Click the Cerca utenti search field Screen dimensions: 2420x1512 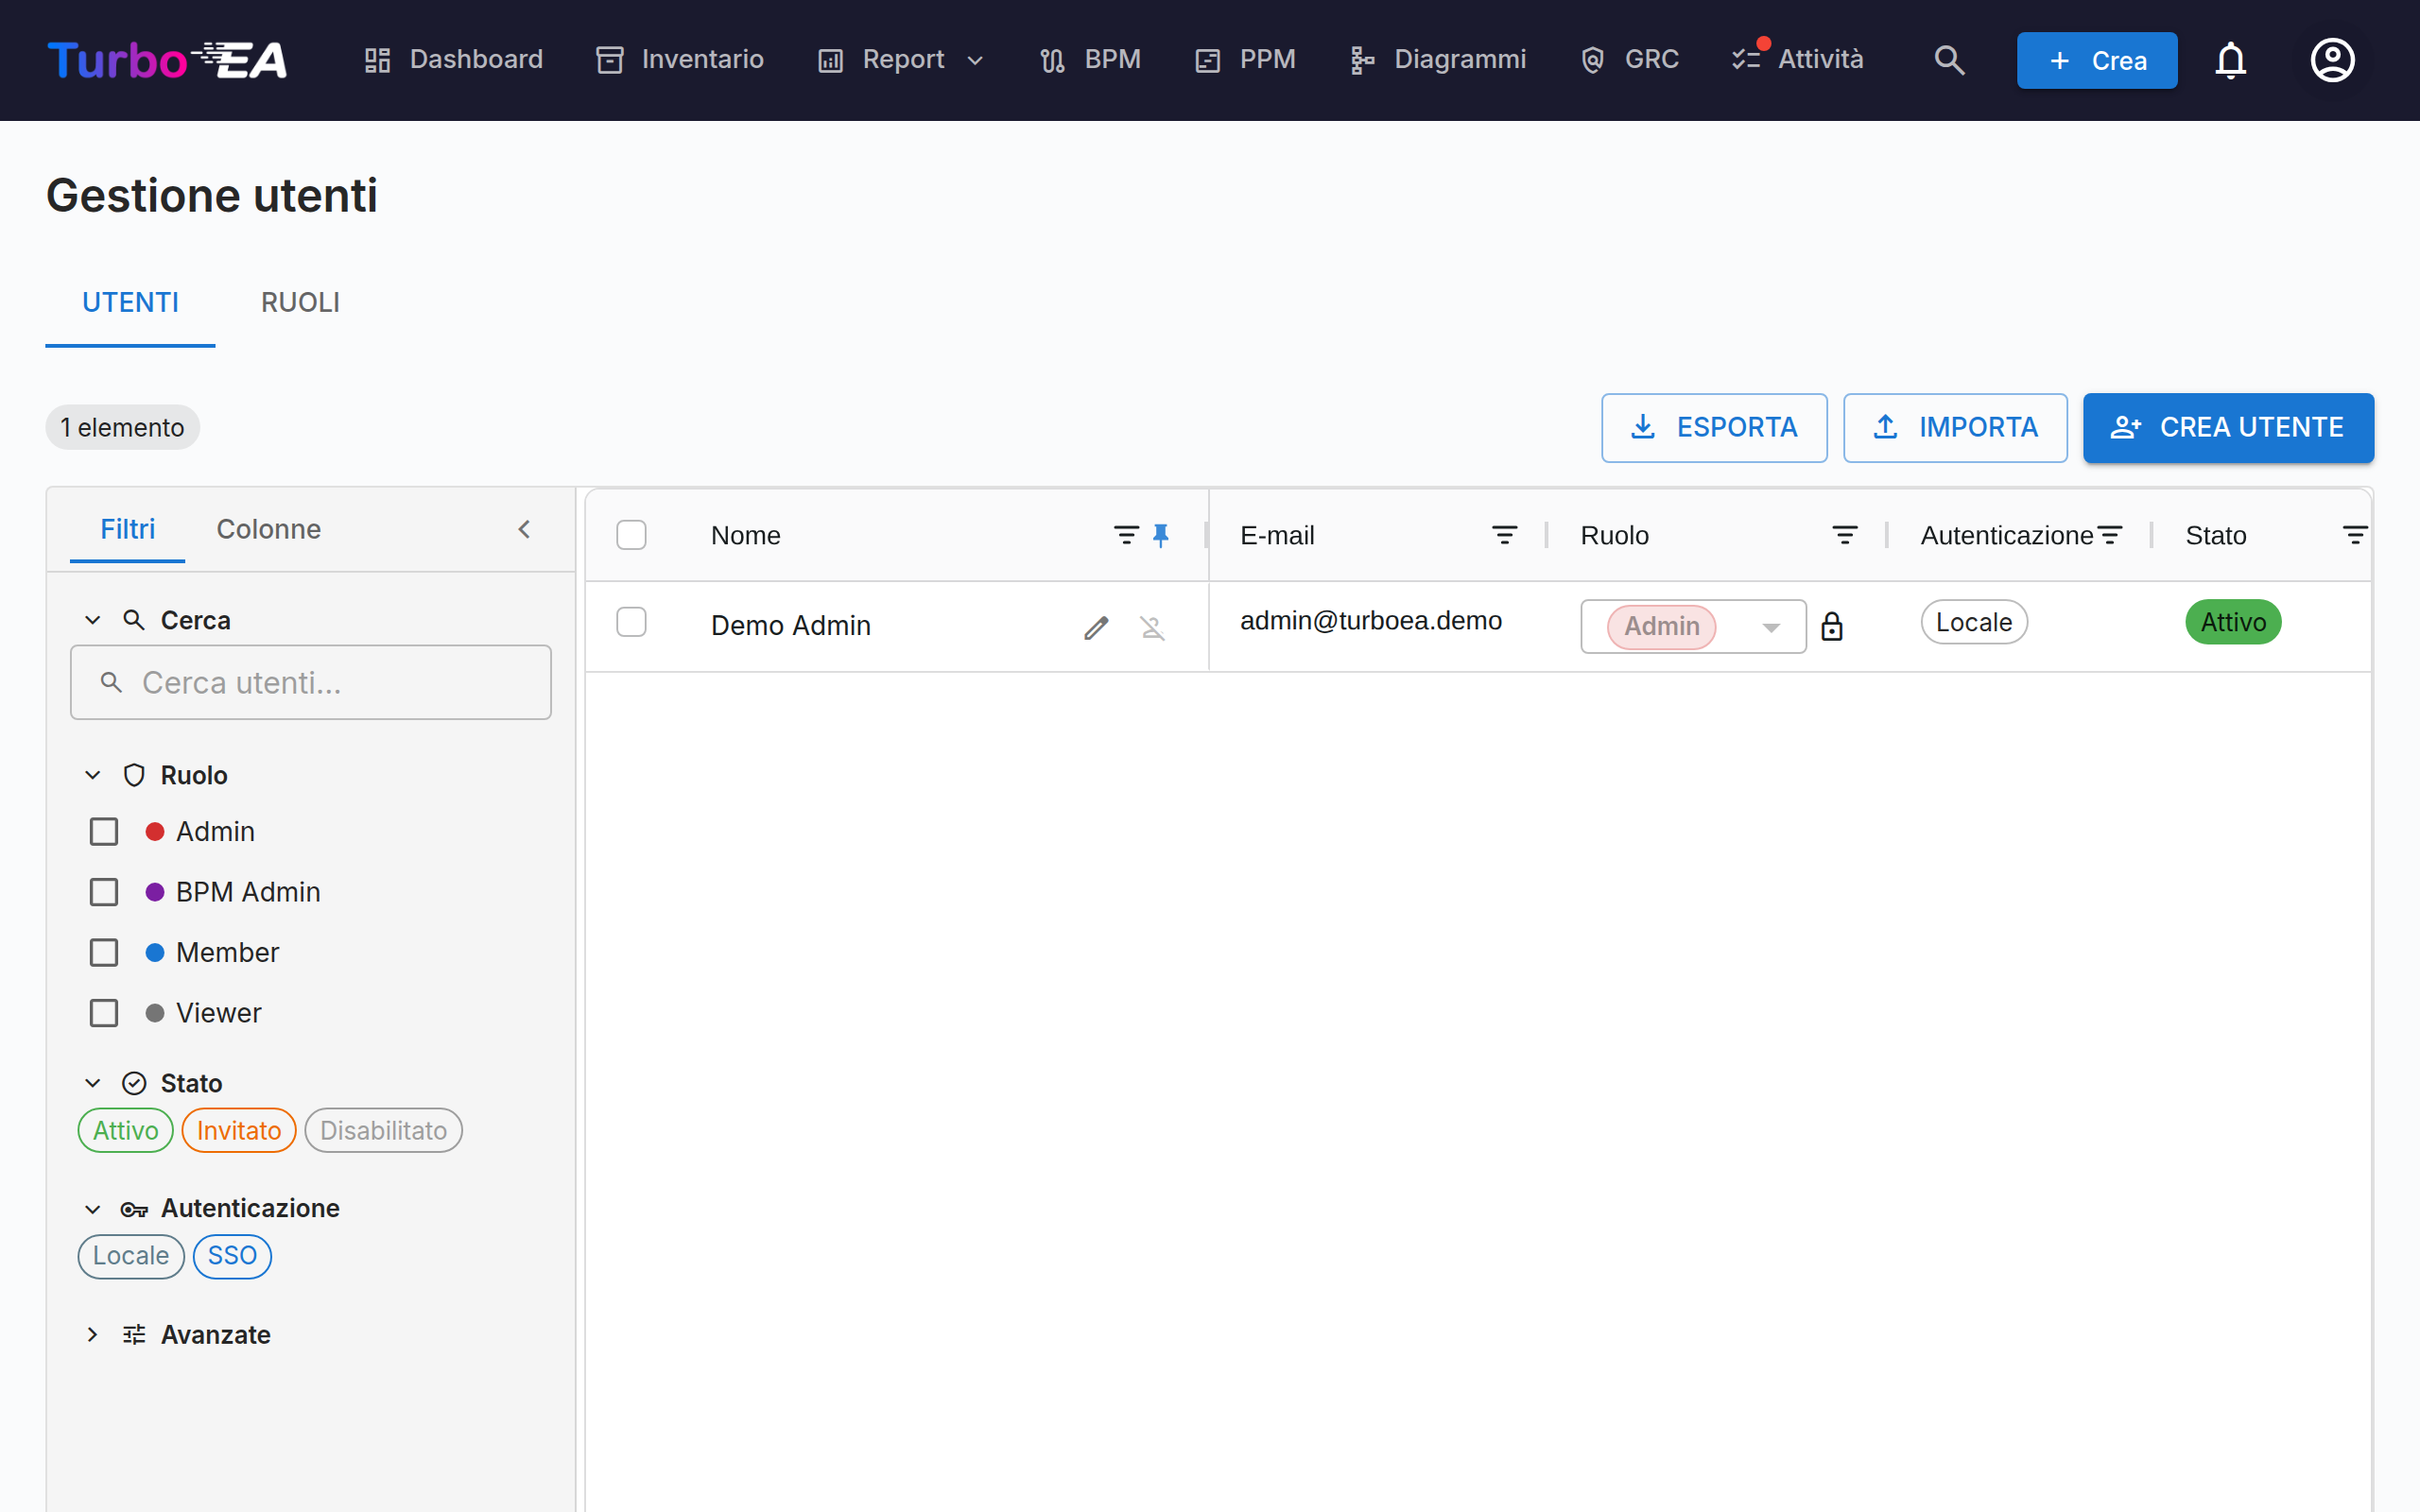point(311,682)
